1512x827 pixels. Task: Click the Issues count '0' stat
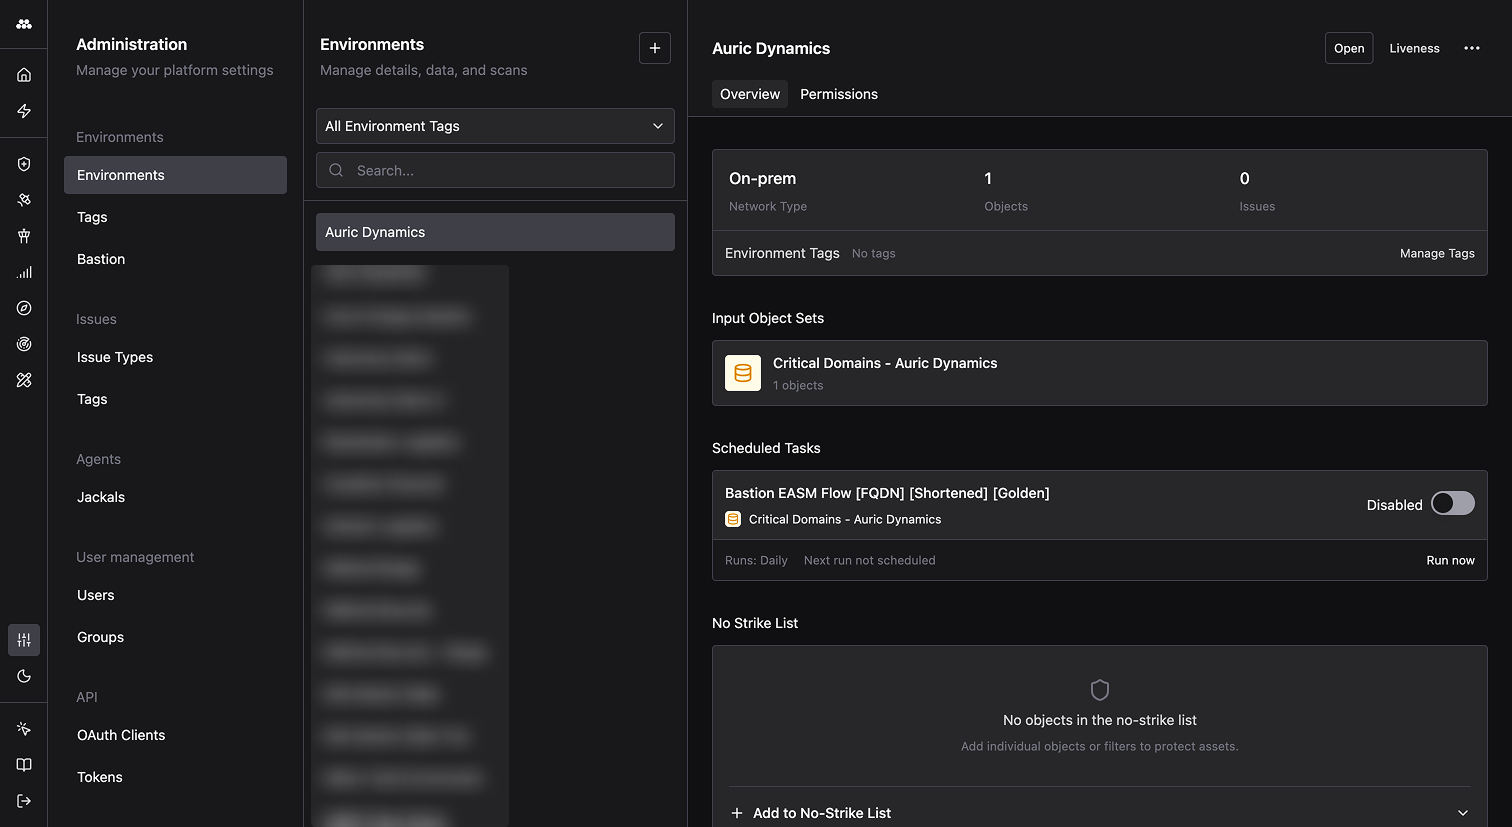point(1244,178)
